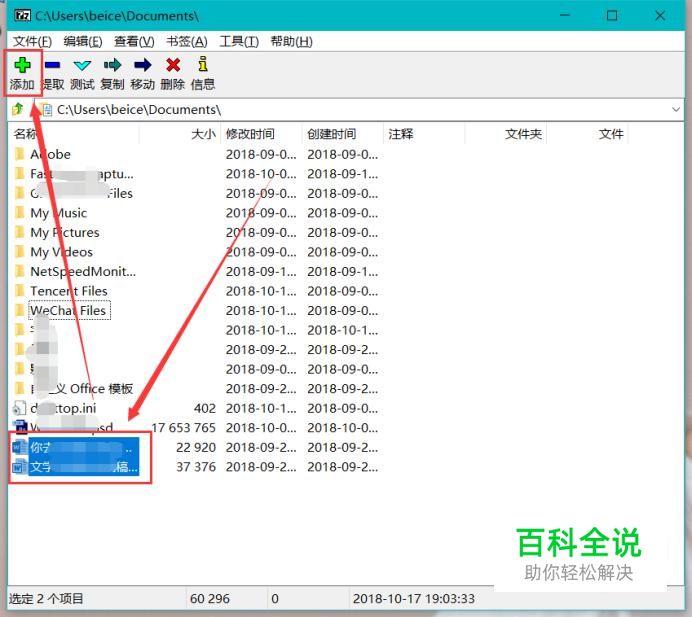Image resolution: width=692 pixels, height=617 pixels.
Task: Open the Help menu (帮助)
Action: coord(291,41)
